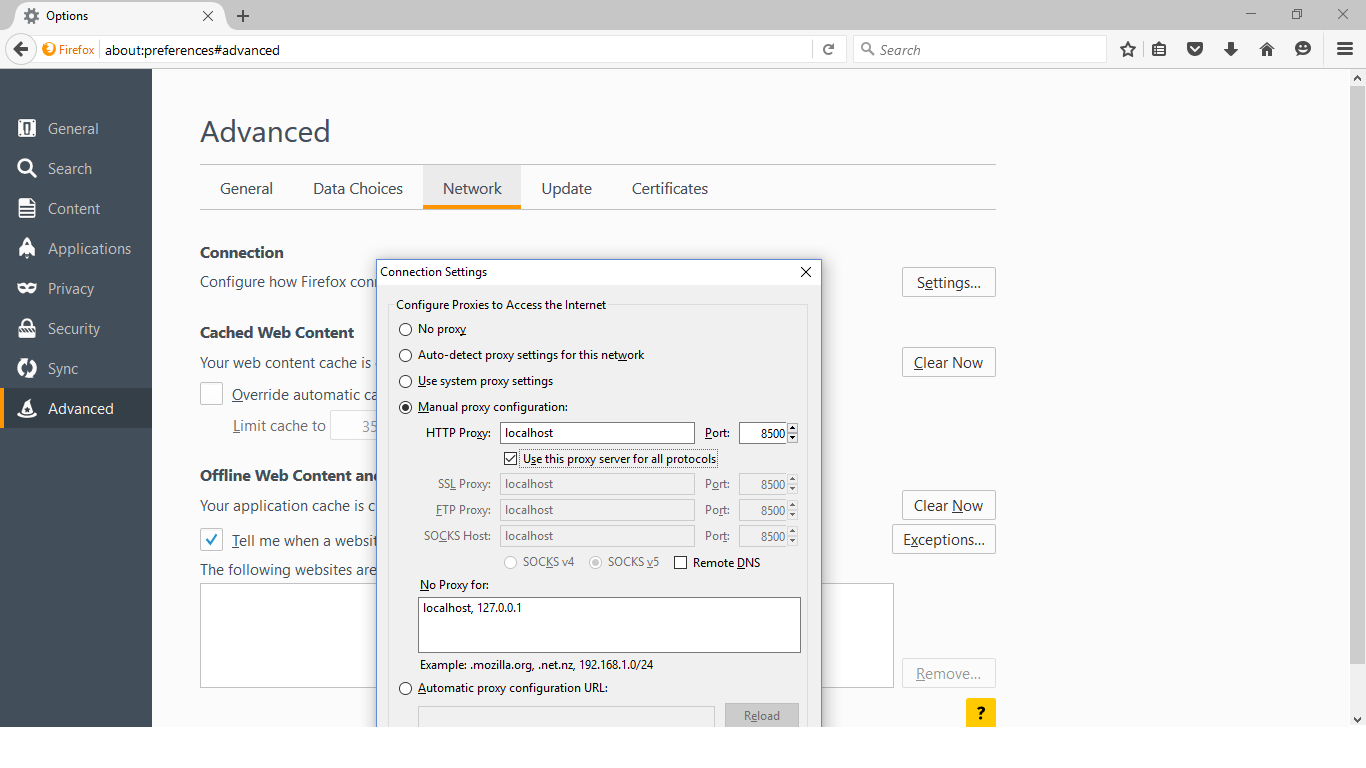Image resolution: width=1366 pixels, height=768 pixels.
Task: Open the Downloads arrow icon
Action: coord(1231,49)
